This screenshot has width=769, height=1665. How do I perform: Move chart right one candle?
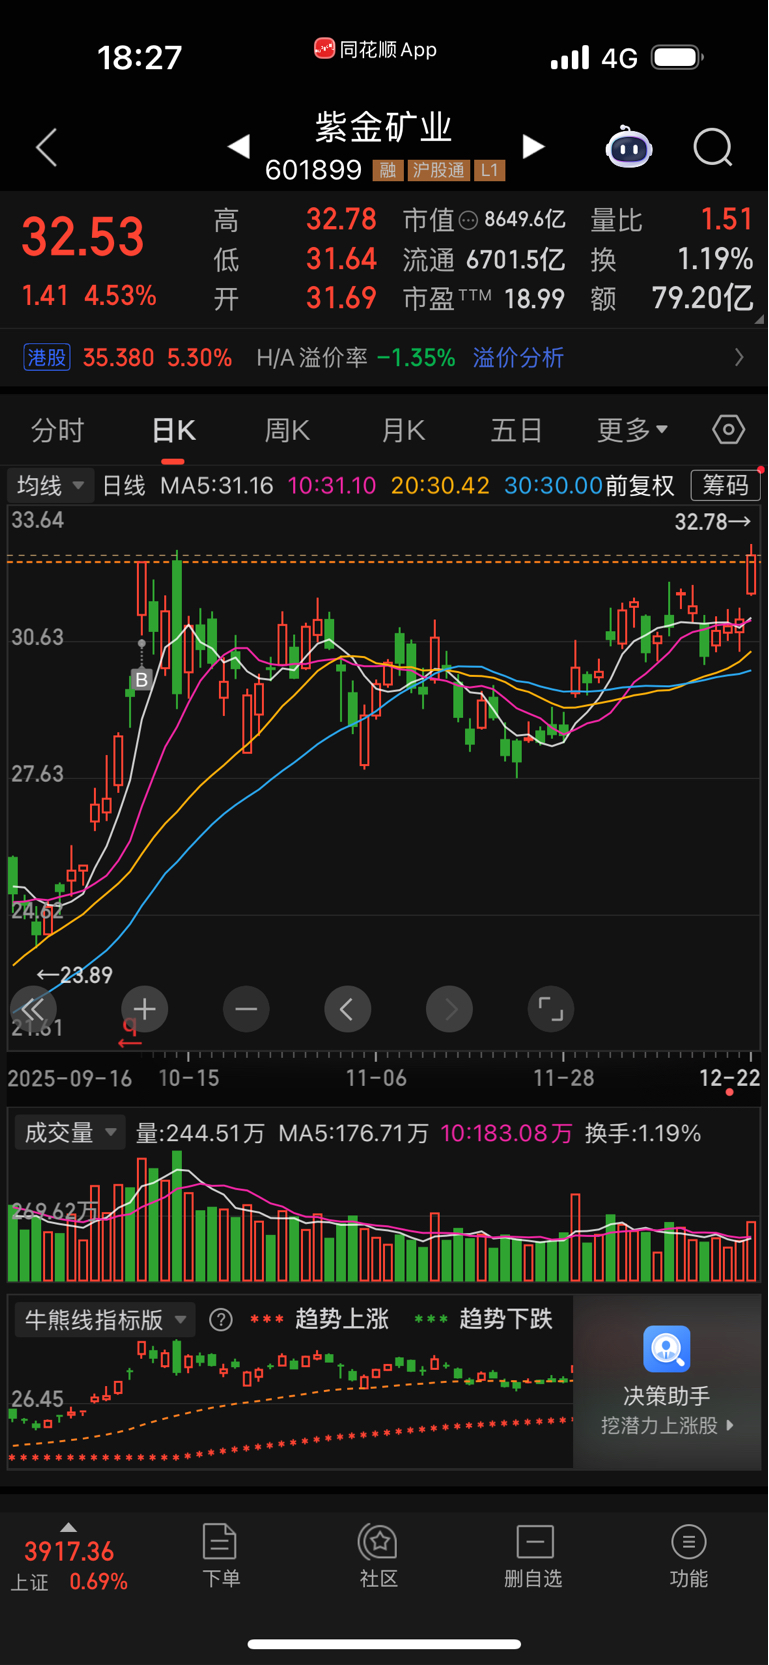pos(449,1009)
